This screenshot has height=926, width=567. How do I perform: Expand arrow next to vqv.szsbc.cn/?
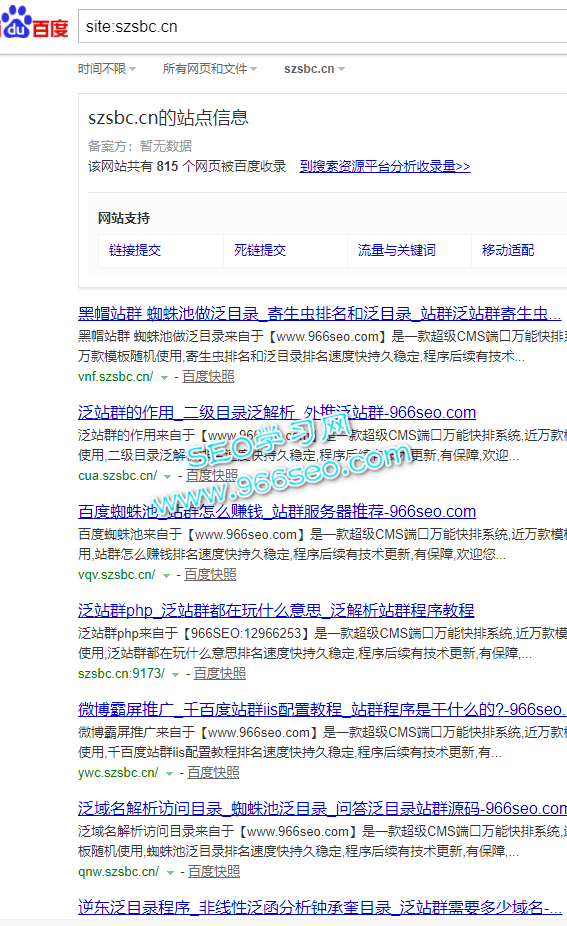[167, 575]
